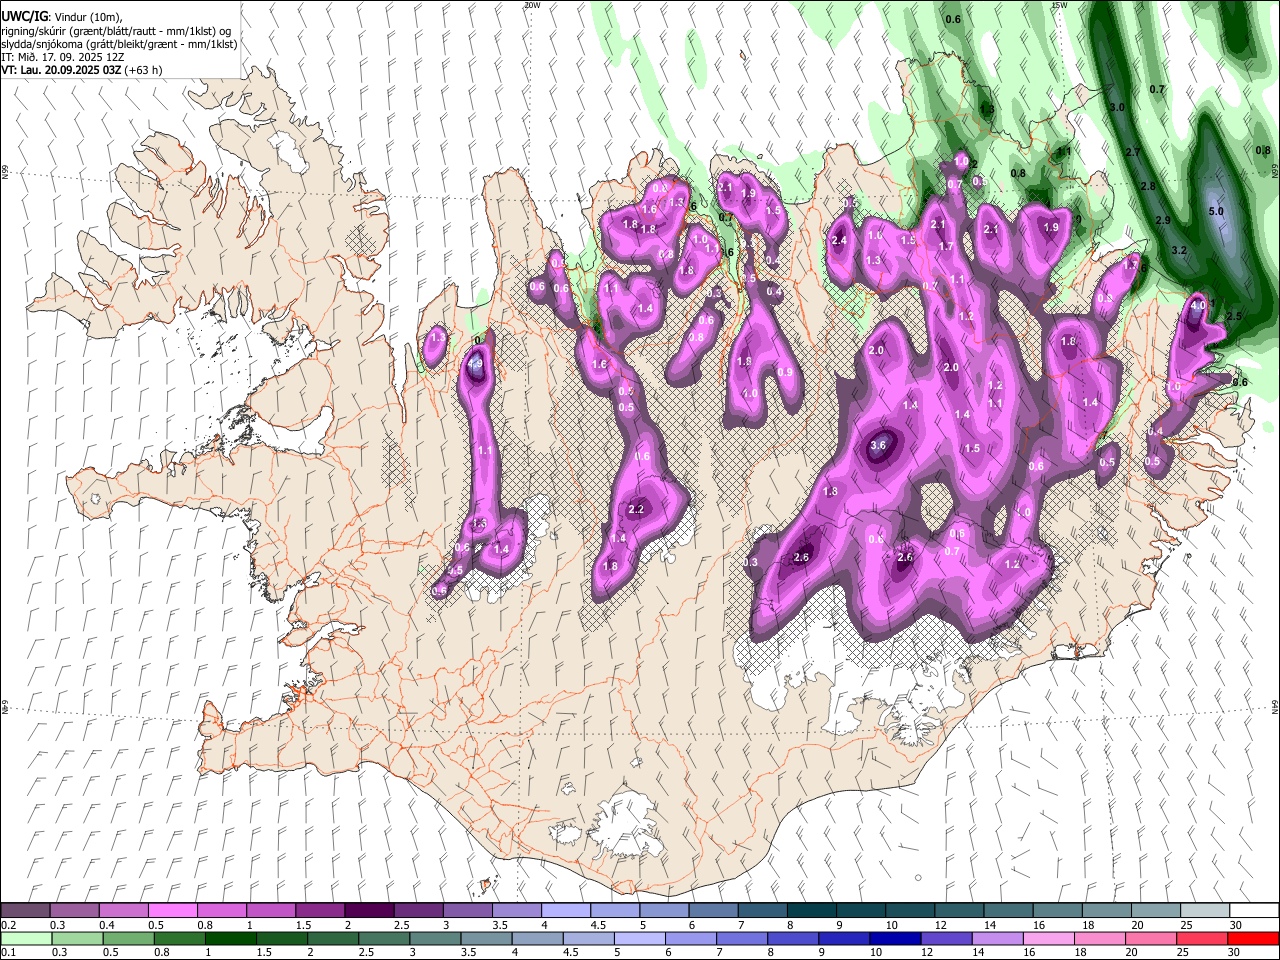Click the '0.1' label under the bottom legend row
The image size is (1280, 960).
click(x=8, y=953)
